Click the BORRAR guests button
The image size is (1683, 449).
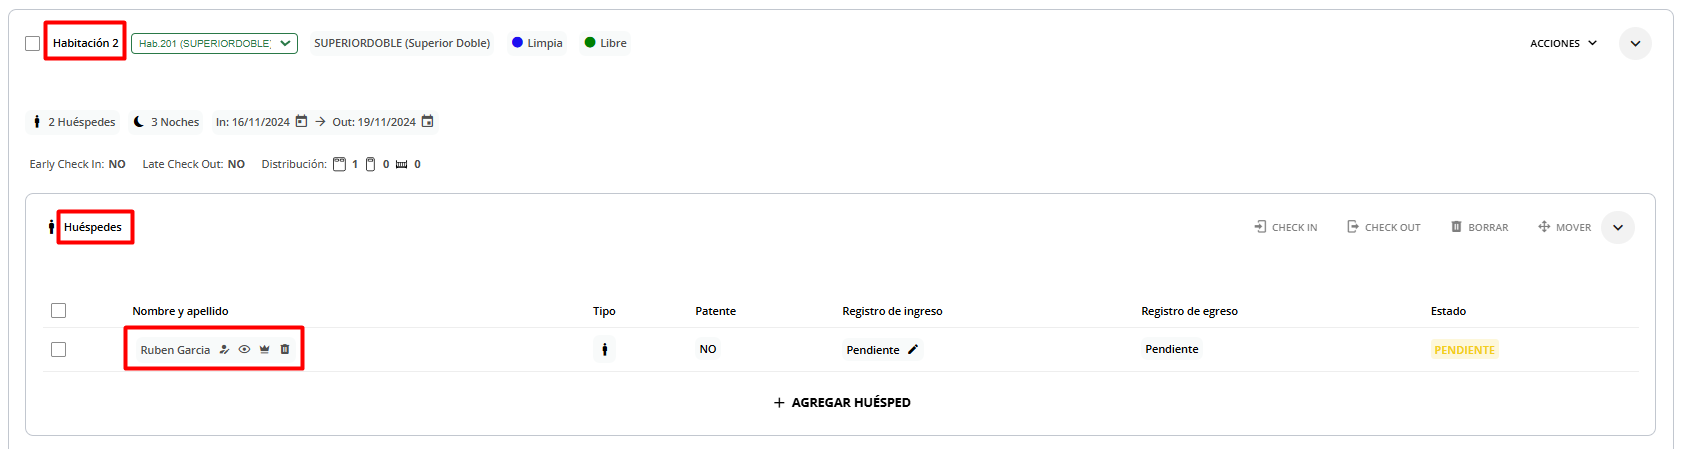1479,227
